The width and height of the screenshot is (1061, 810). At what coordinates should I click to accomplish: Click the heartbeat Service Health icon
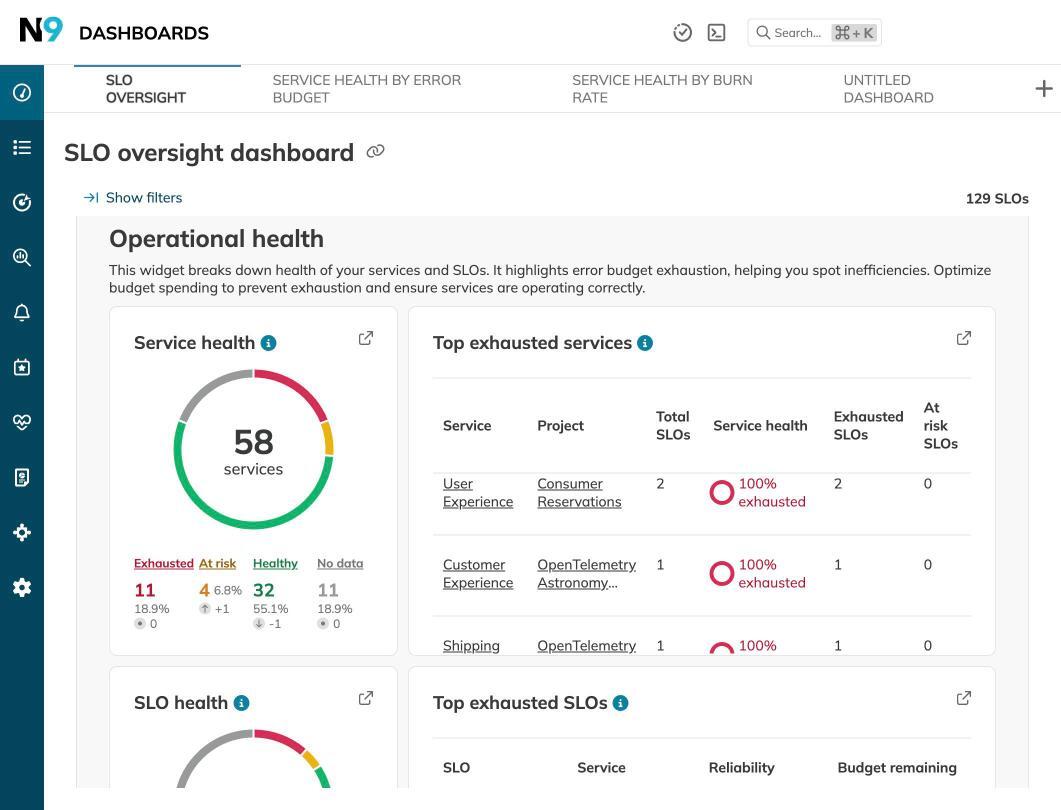20,419
